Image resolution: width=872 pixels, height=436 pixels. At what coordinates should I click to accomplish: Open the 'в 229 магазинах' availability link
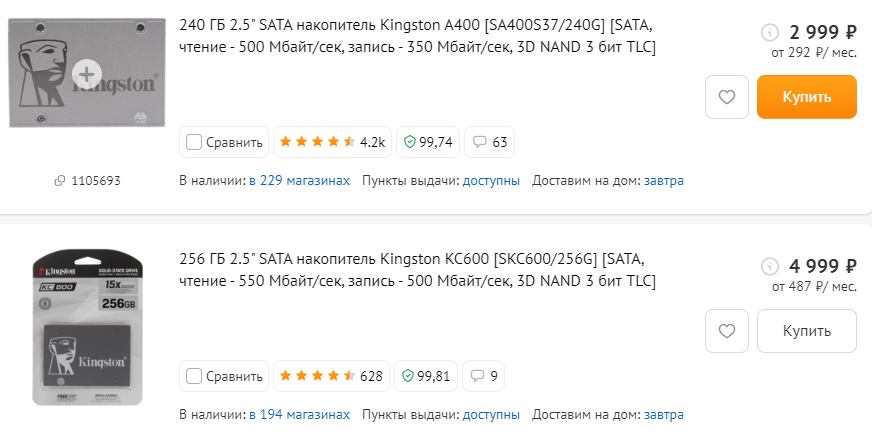300,181
